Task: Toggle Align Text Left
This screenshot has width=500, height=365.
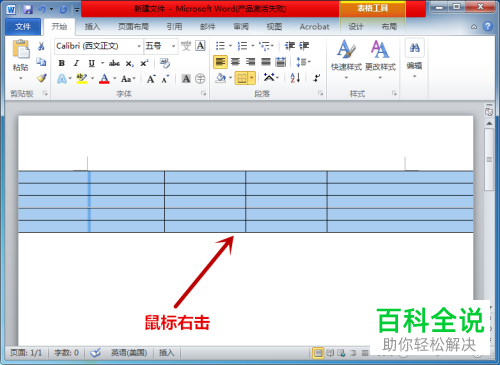Action: [x=220, y=62]
